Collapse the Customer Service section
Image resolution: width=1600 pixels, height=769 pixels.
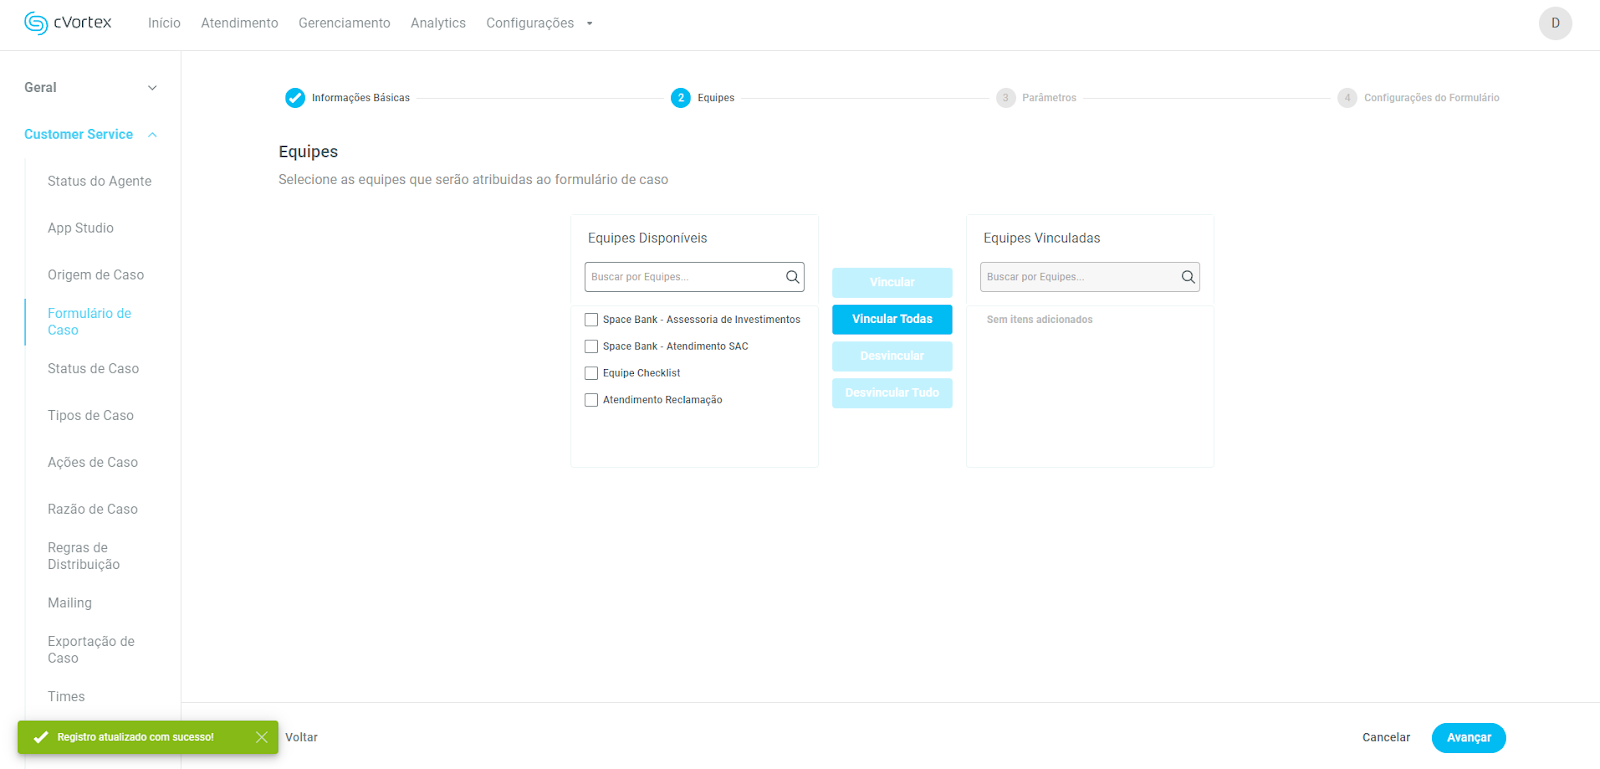pyautogui.click(x=152, y=135)
